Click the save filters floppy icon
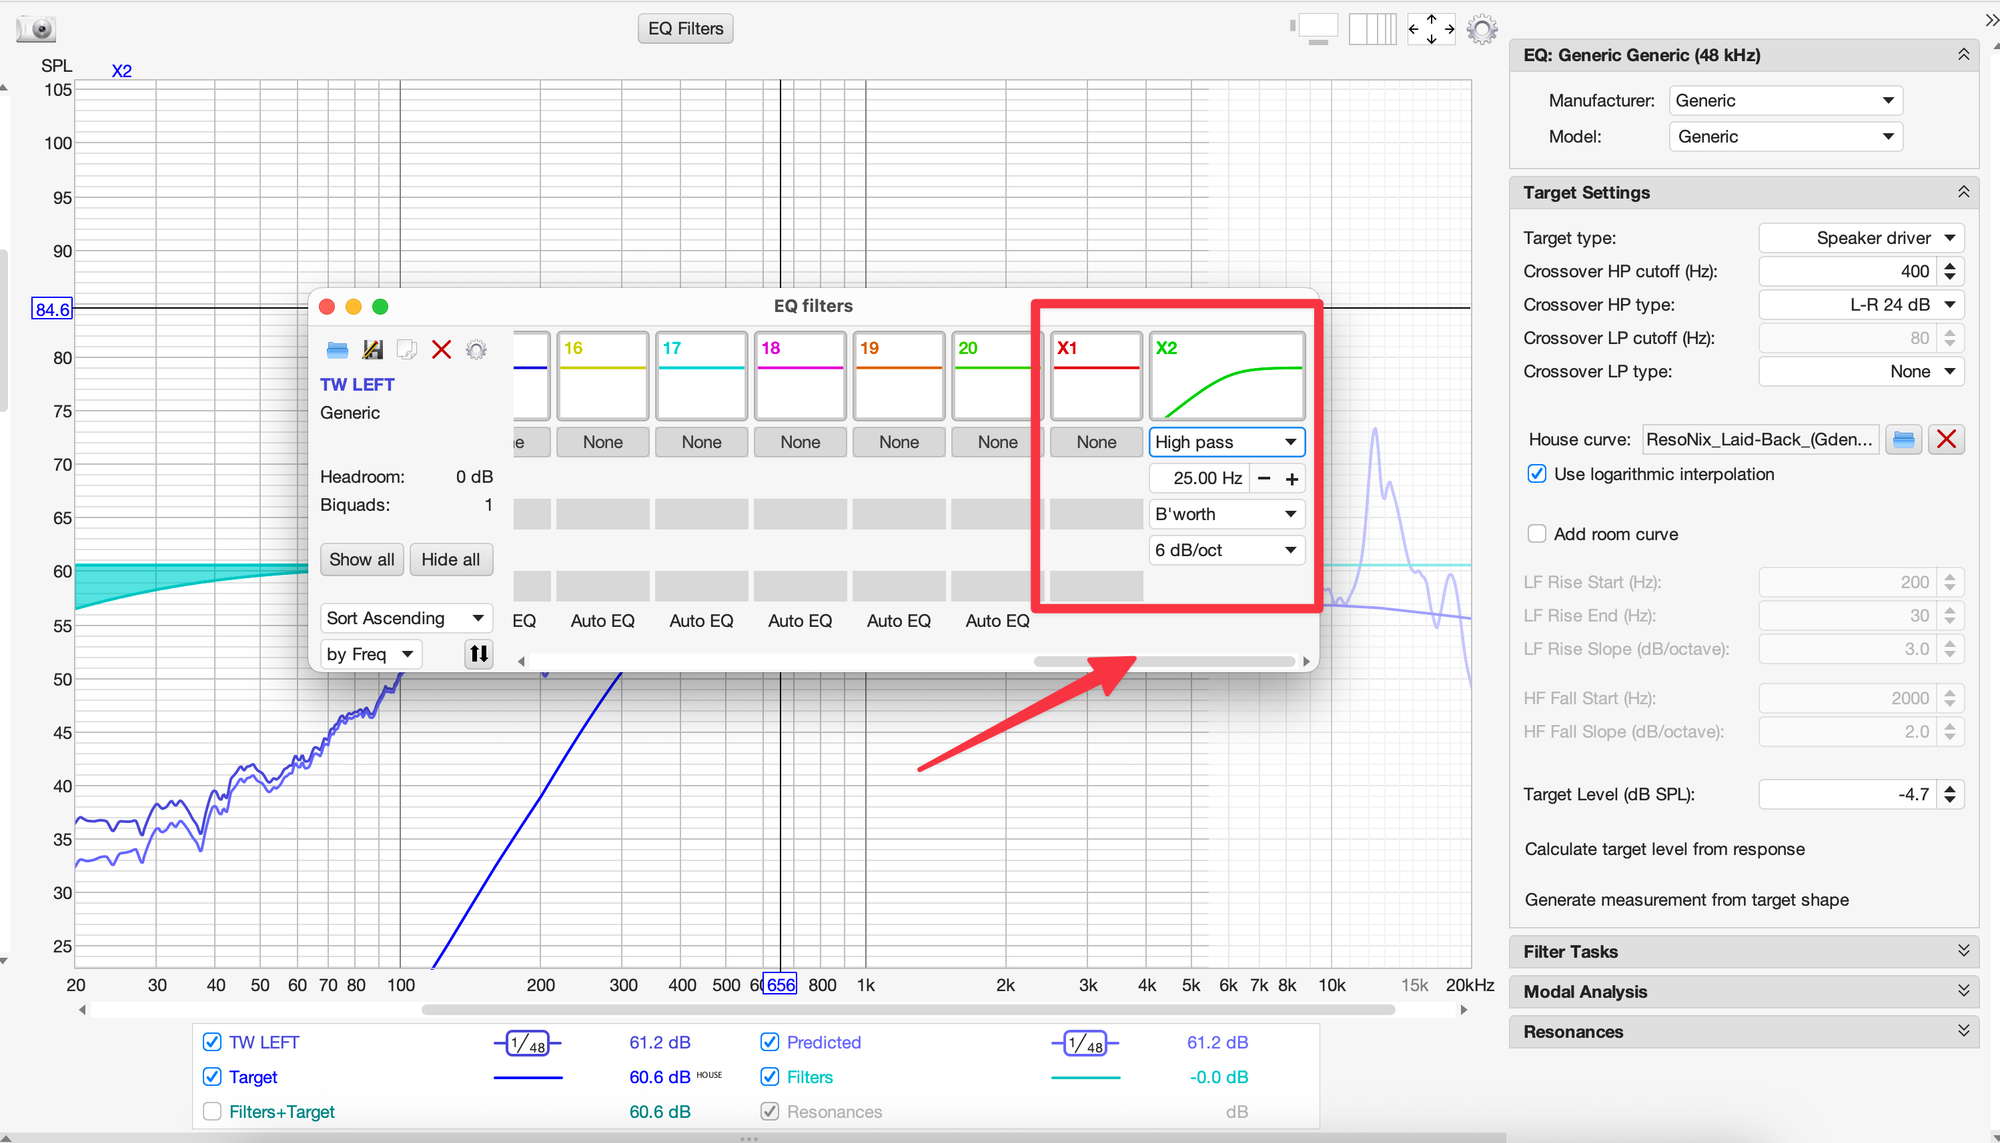2000x1143 pixels. point(372,349)
